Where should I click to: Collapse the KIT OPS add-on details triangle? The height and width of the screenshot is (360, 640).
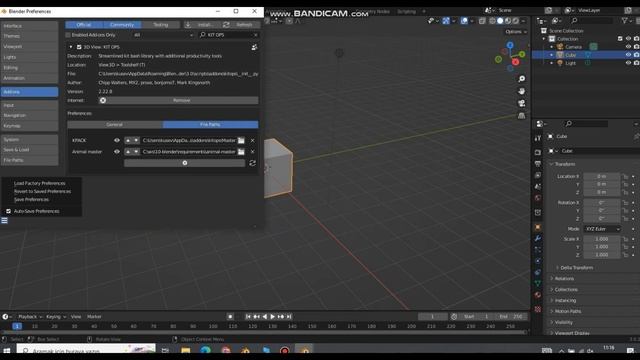71,47
